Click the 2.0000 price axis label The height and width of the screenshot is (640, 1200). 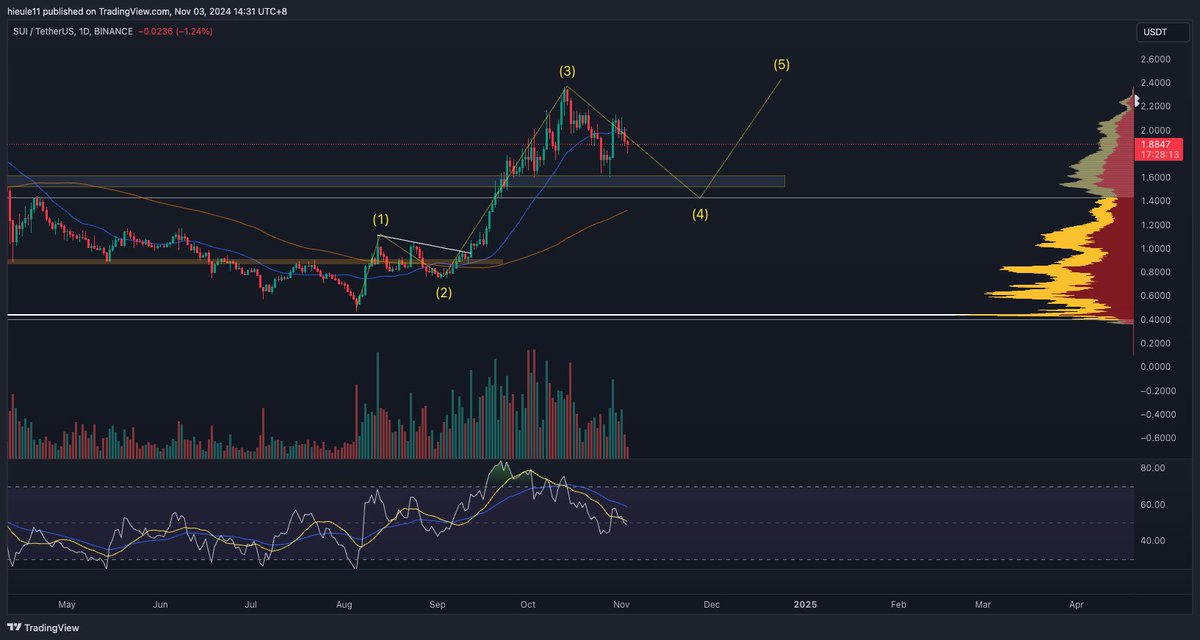click(x=1155, y=130)
